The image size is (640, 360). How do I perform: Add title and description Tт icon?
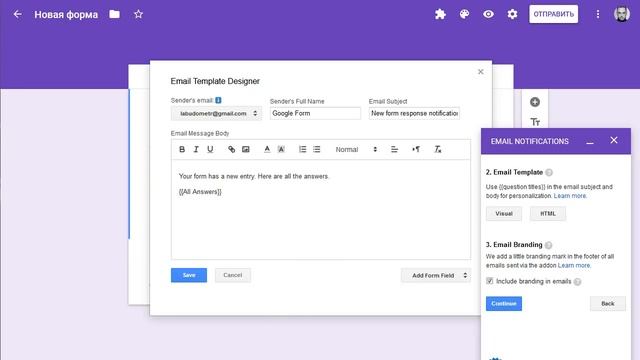click(535, 122)
